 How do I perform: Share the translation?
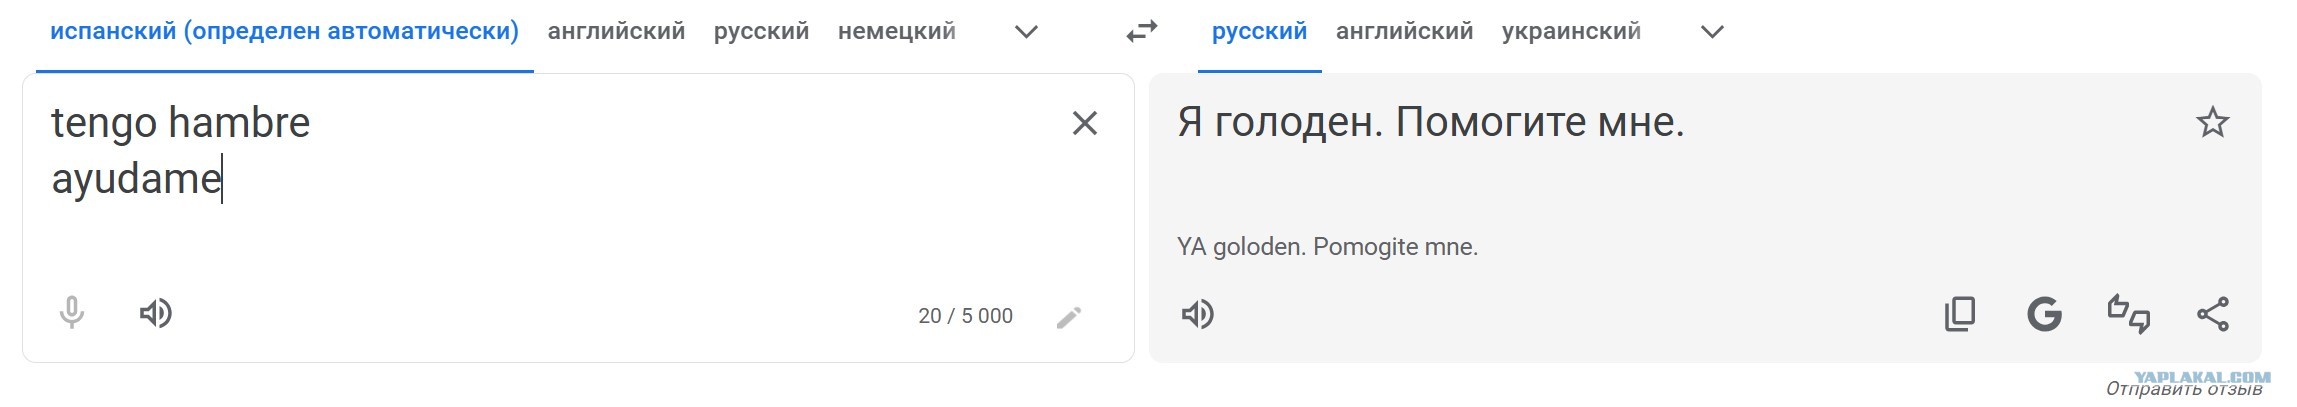click(2213, 314)
